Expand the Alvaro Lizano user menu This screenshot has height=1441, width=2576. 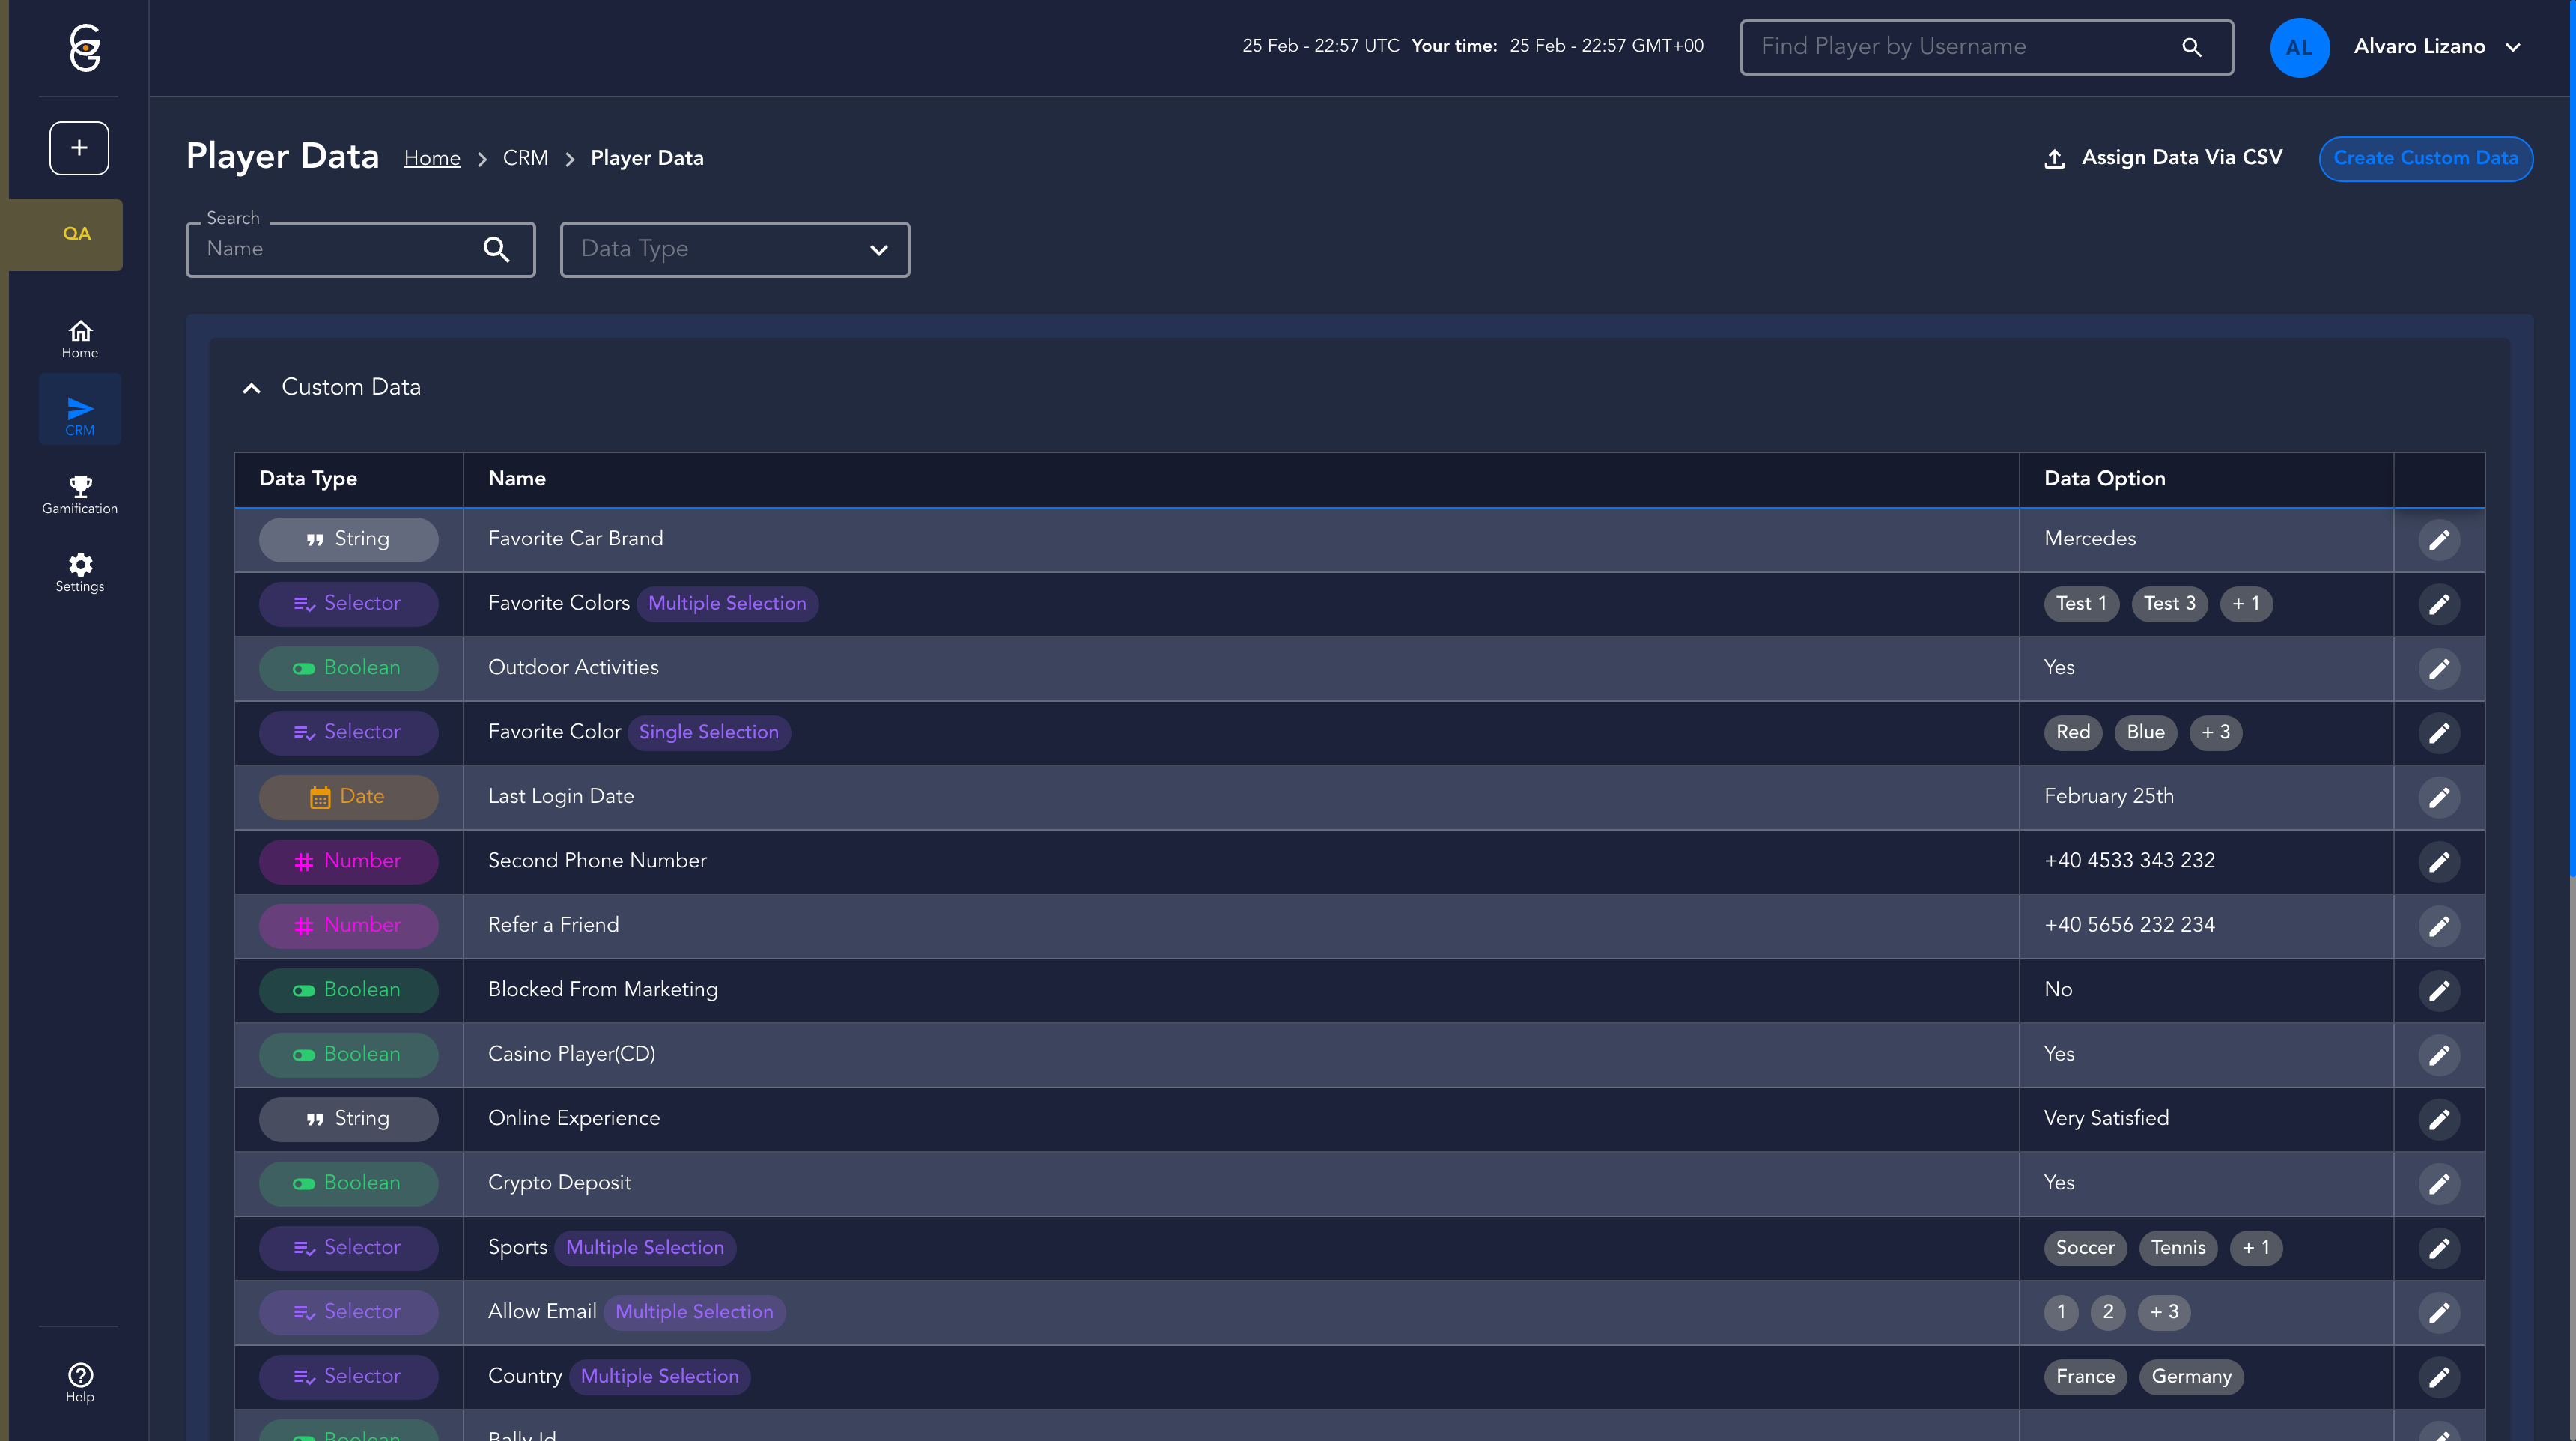point(2512,47)
